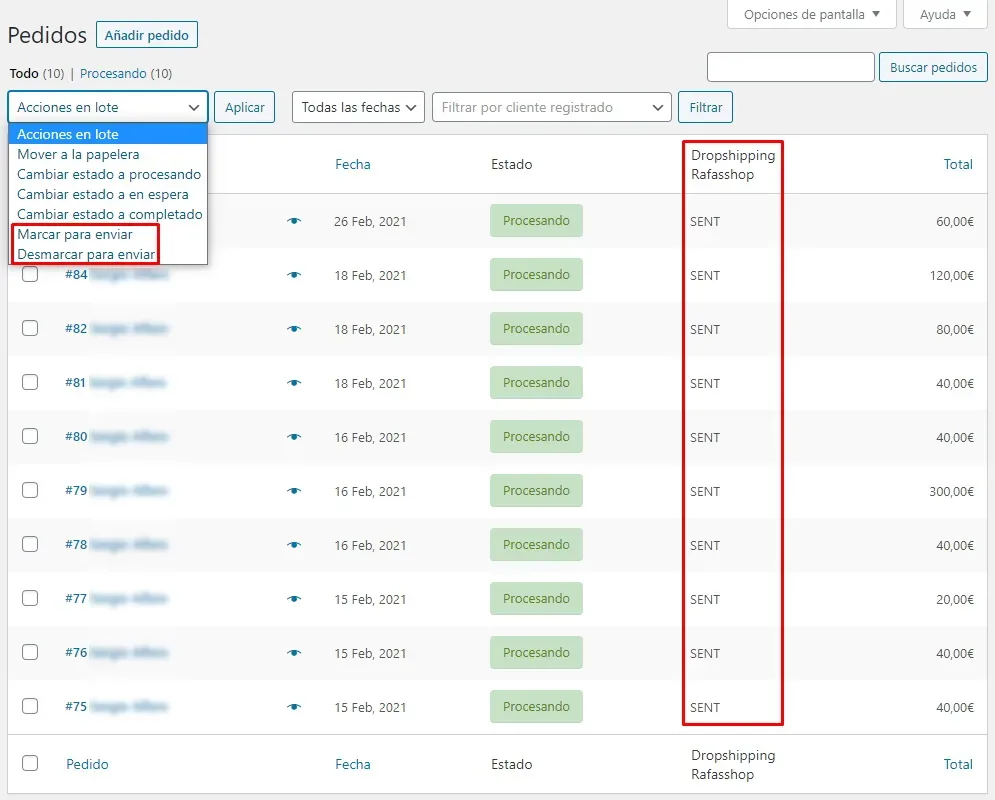
Task: Select order #77 checkbox
Action: click(x=30, y=599)
